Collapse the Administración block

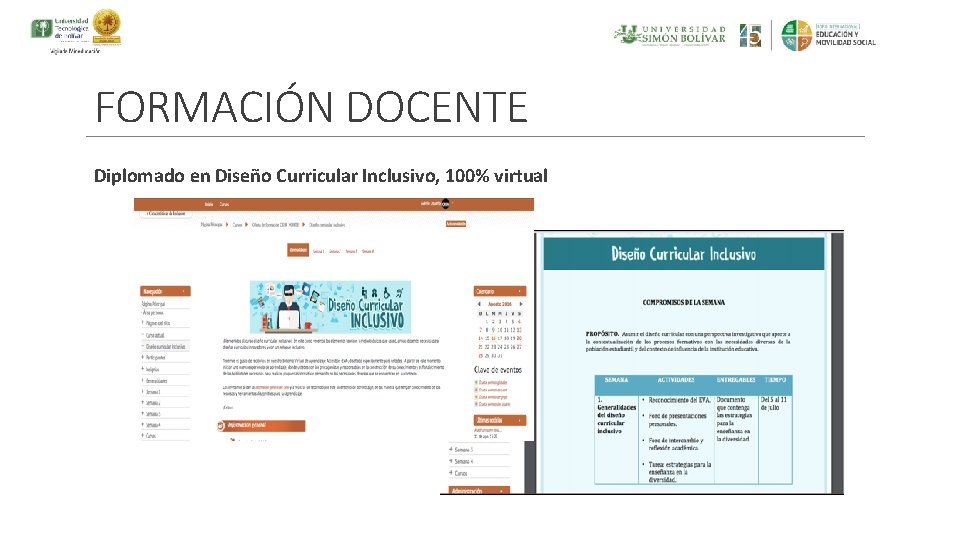coord(501,490)
